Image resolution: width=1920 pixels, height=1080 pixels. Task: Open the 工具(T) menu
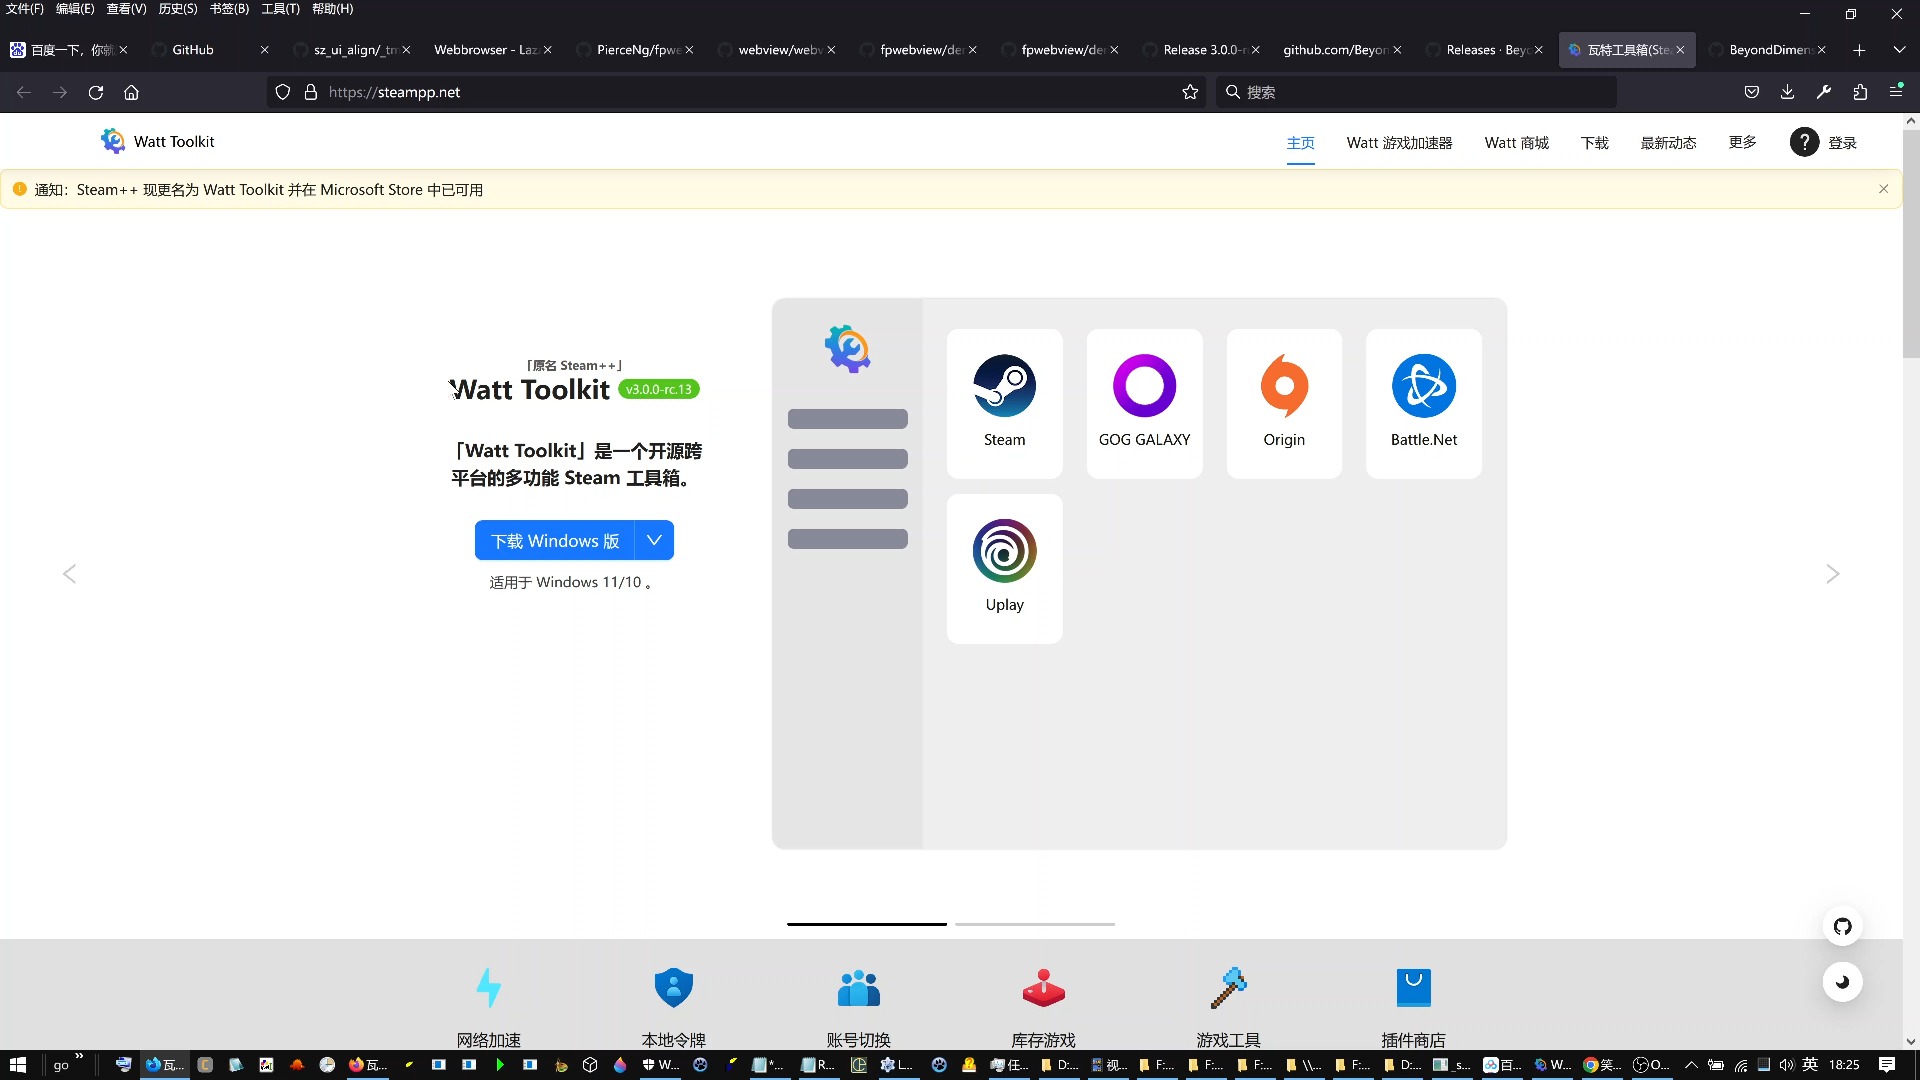tap(279, 9)
